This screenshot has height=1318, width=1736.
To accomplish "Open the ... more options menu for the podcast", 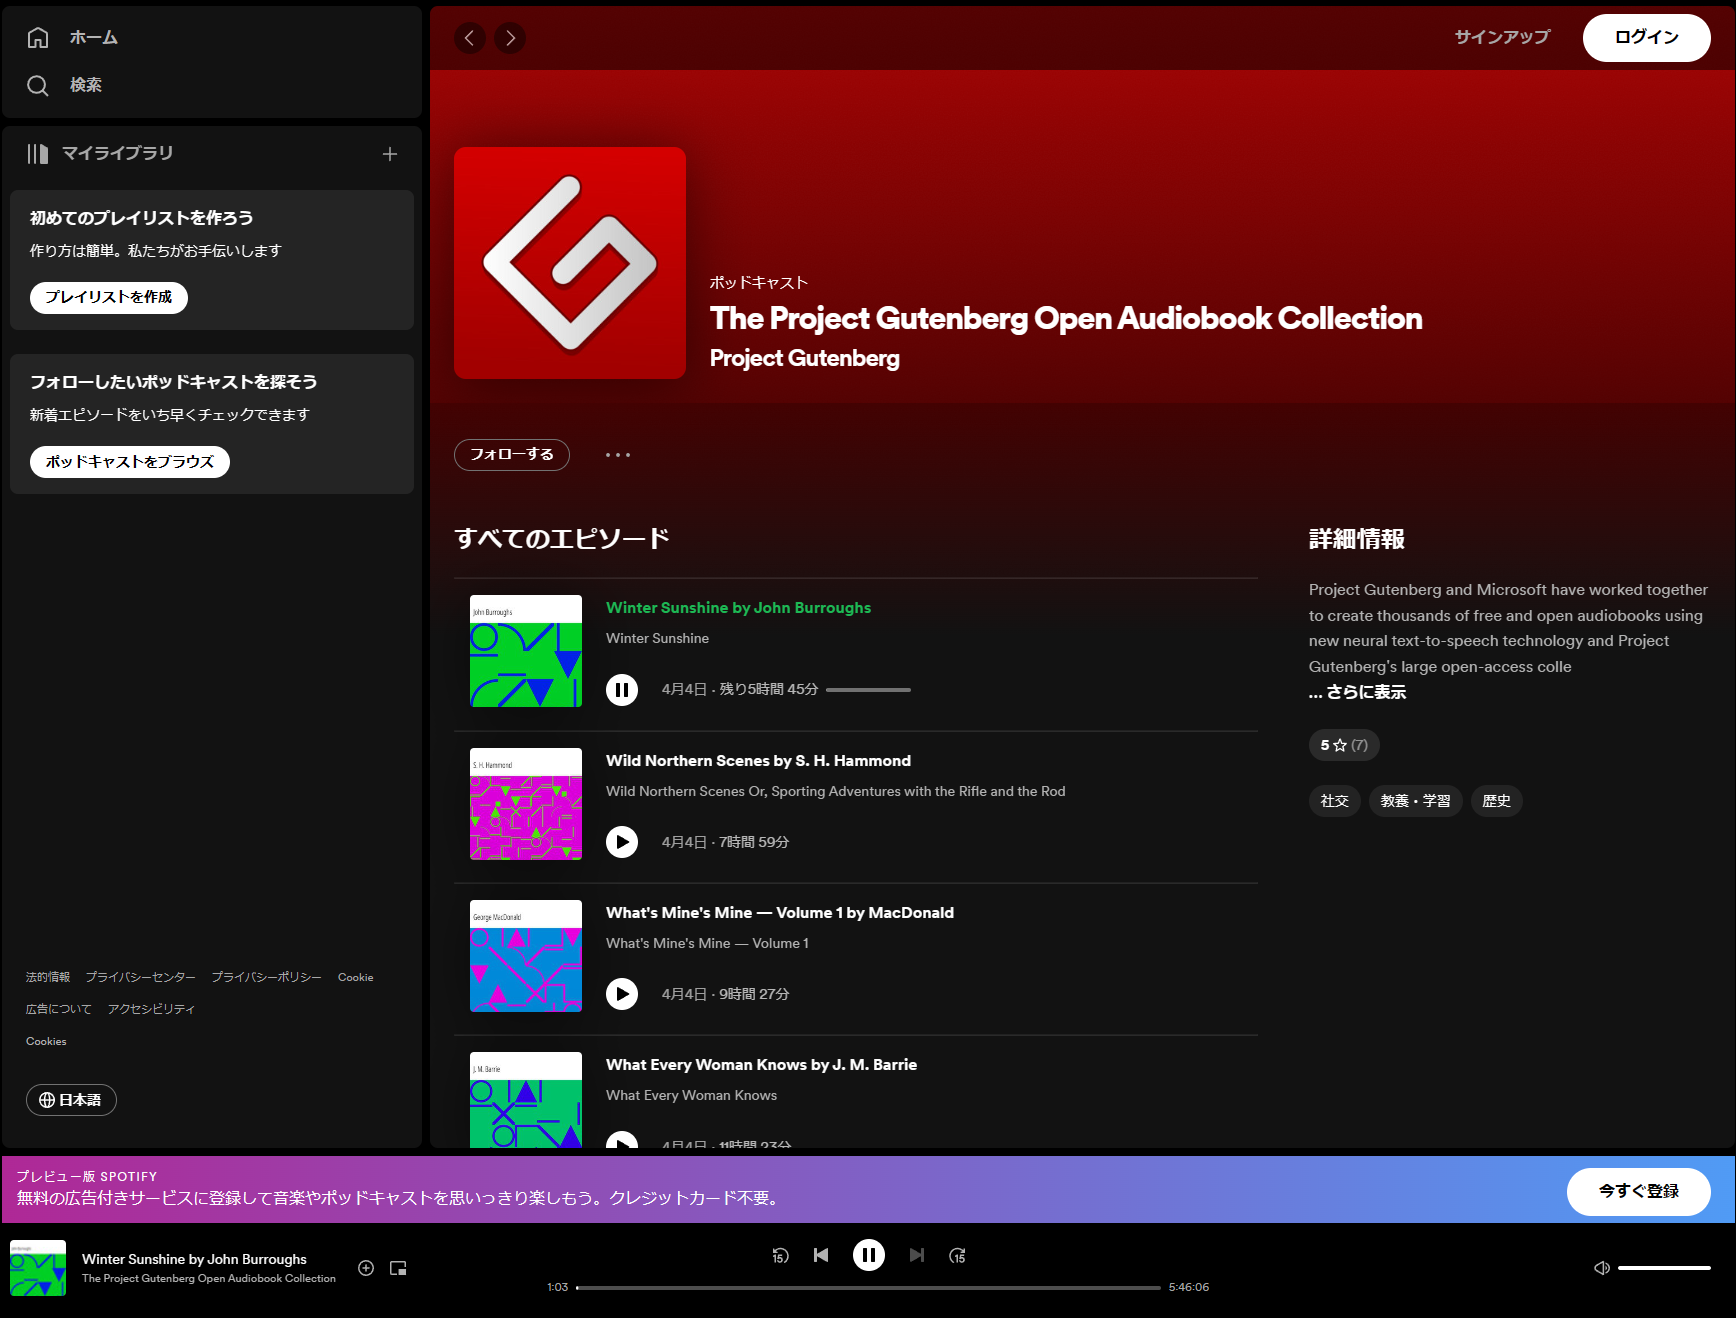I will [x=617, y=455].
